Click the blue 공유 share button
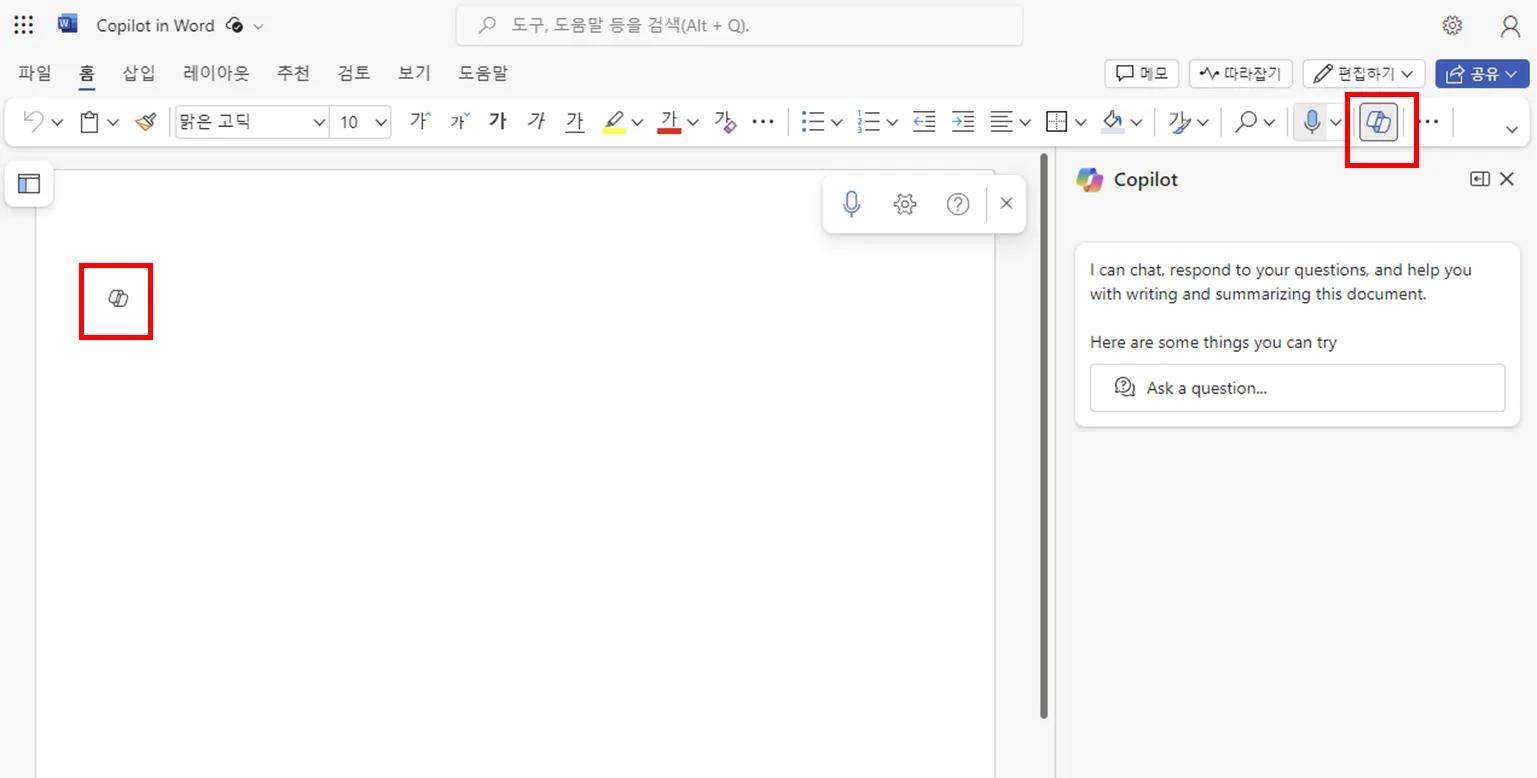This screenshot has width=1537, height=778. (1482, 73)
